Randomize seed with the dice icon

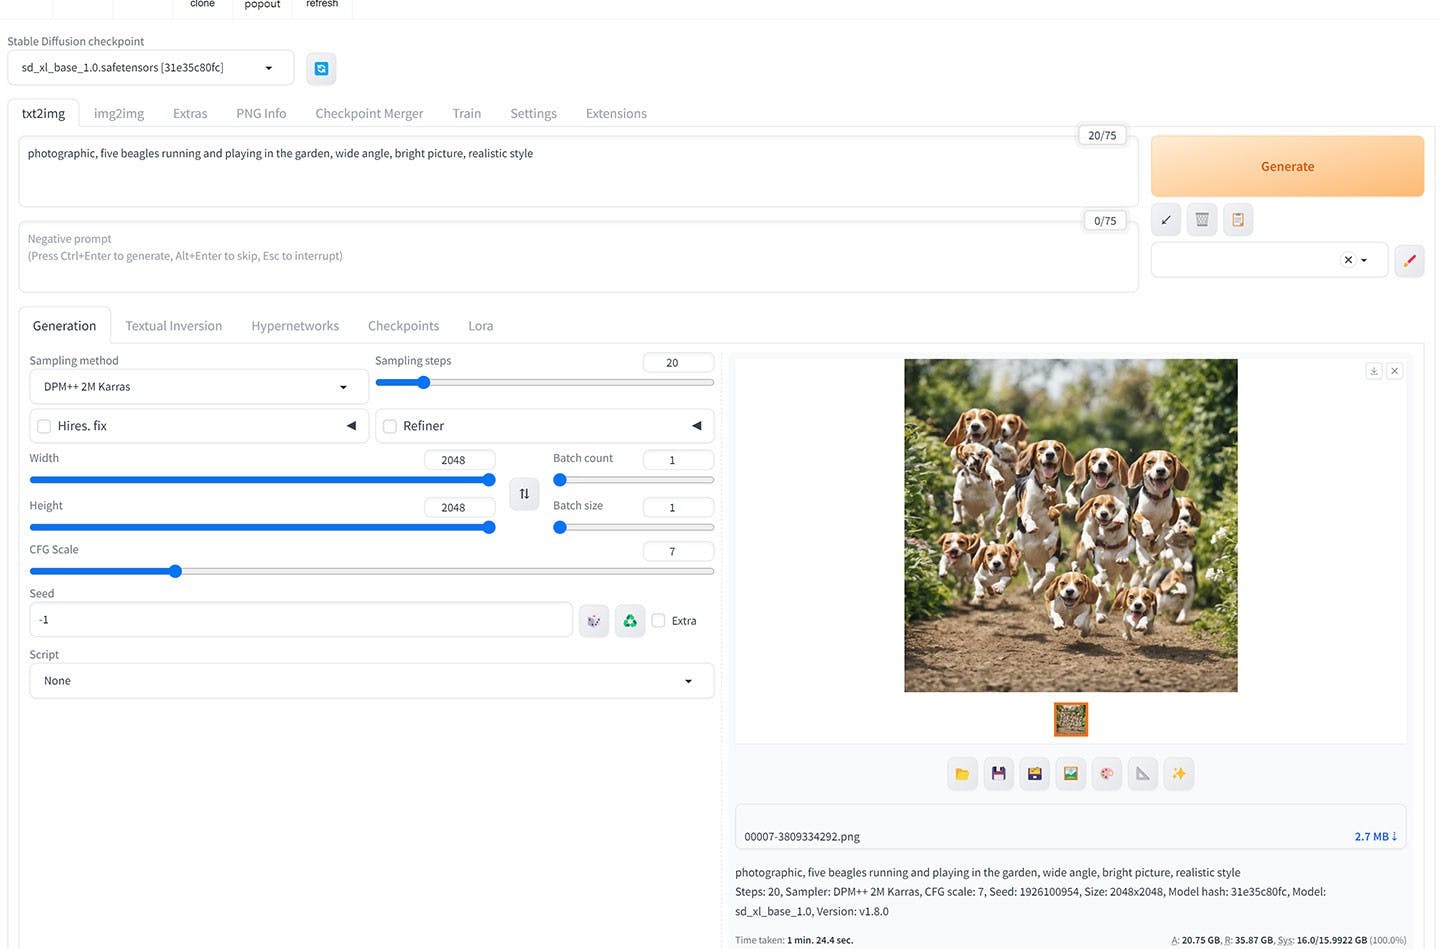tap(594, 621)
